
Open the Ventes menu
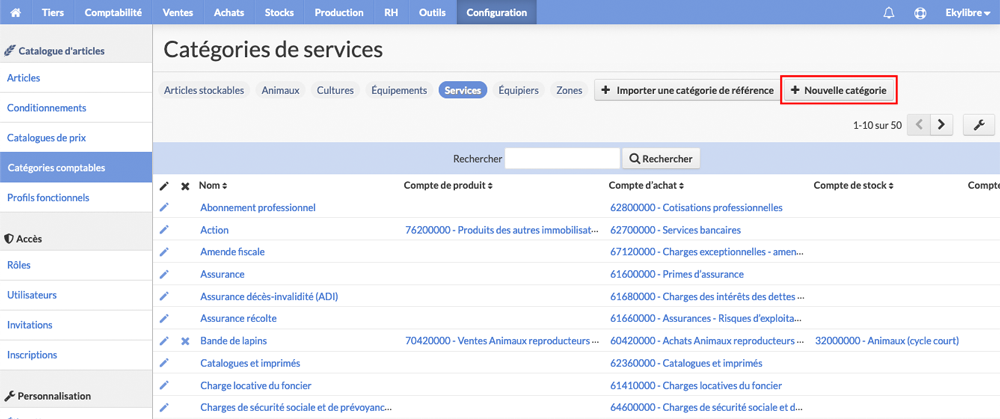tap(178, 12)
